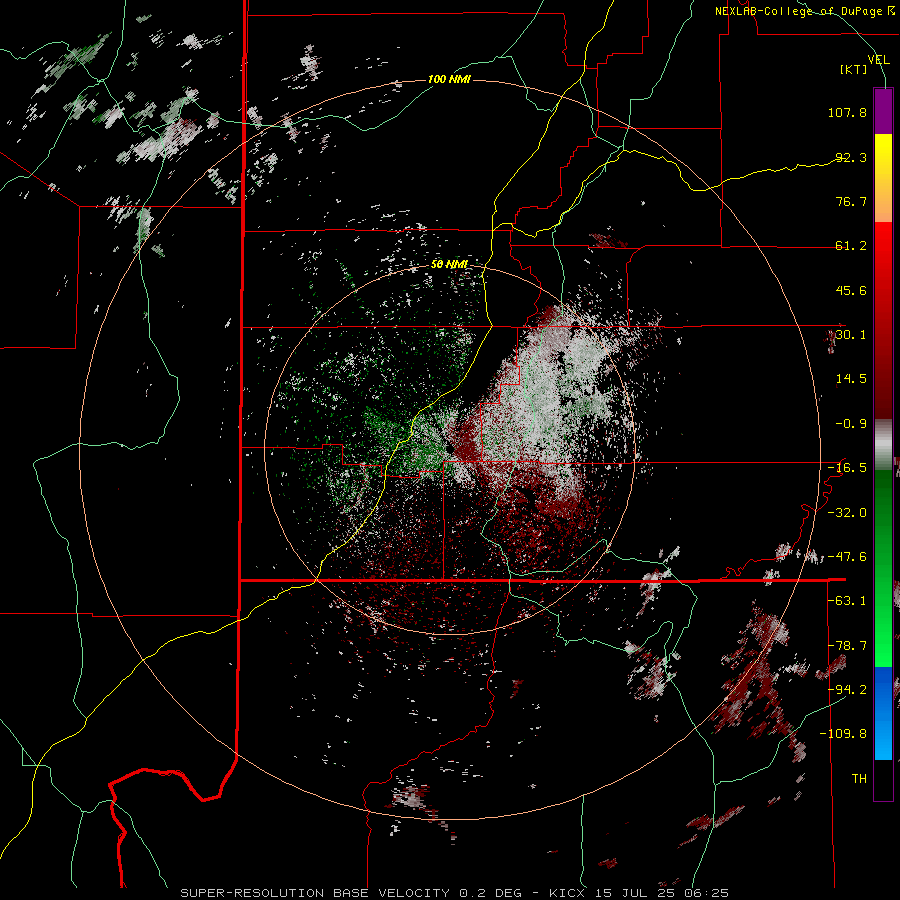Click the VEL legend title
900x900 pixels.
(x=878, y=60)
